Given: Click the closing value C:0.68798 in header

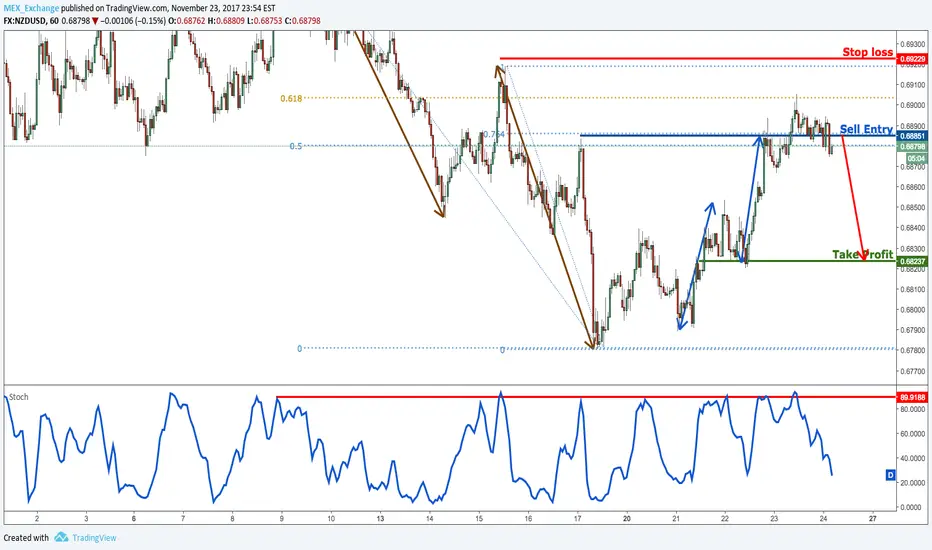Looking at the screenshot, I should pos(303,21).
